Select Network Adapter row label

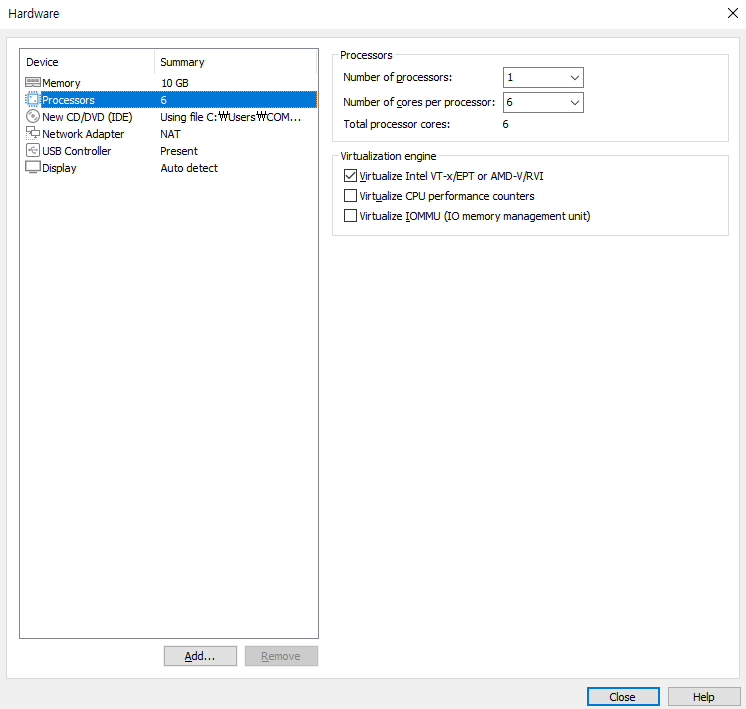(83, 134)
